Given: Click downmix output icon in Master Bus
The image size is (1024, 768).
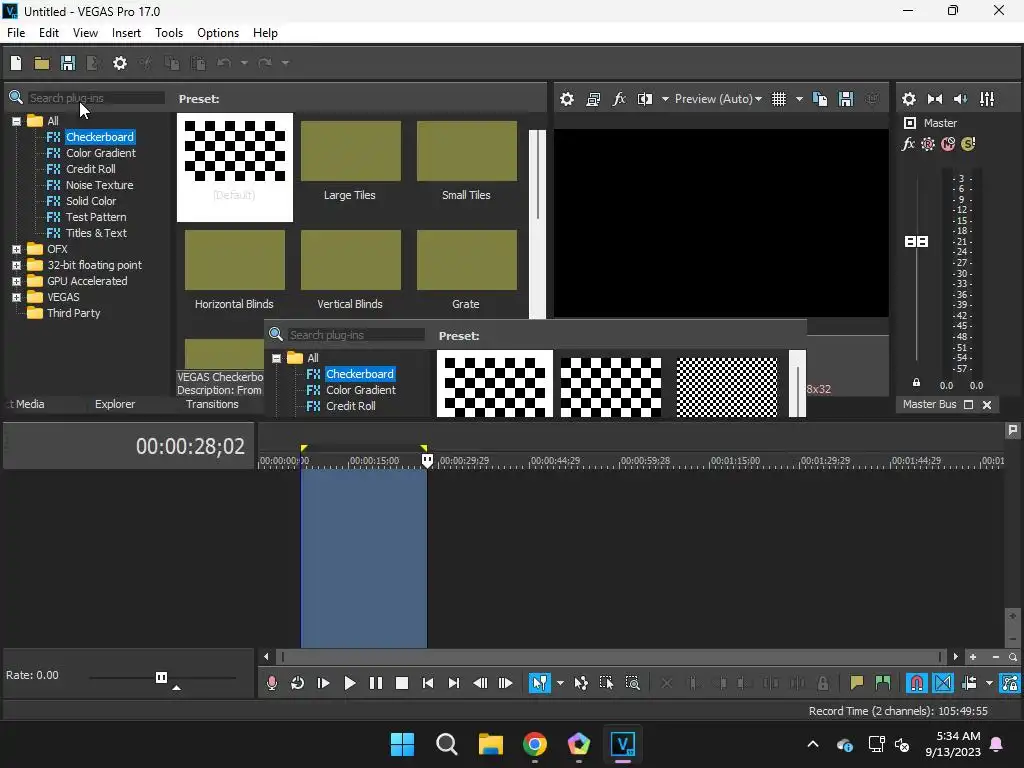Looking at the screenshot, I should [935, 99].
